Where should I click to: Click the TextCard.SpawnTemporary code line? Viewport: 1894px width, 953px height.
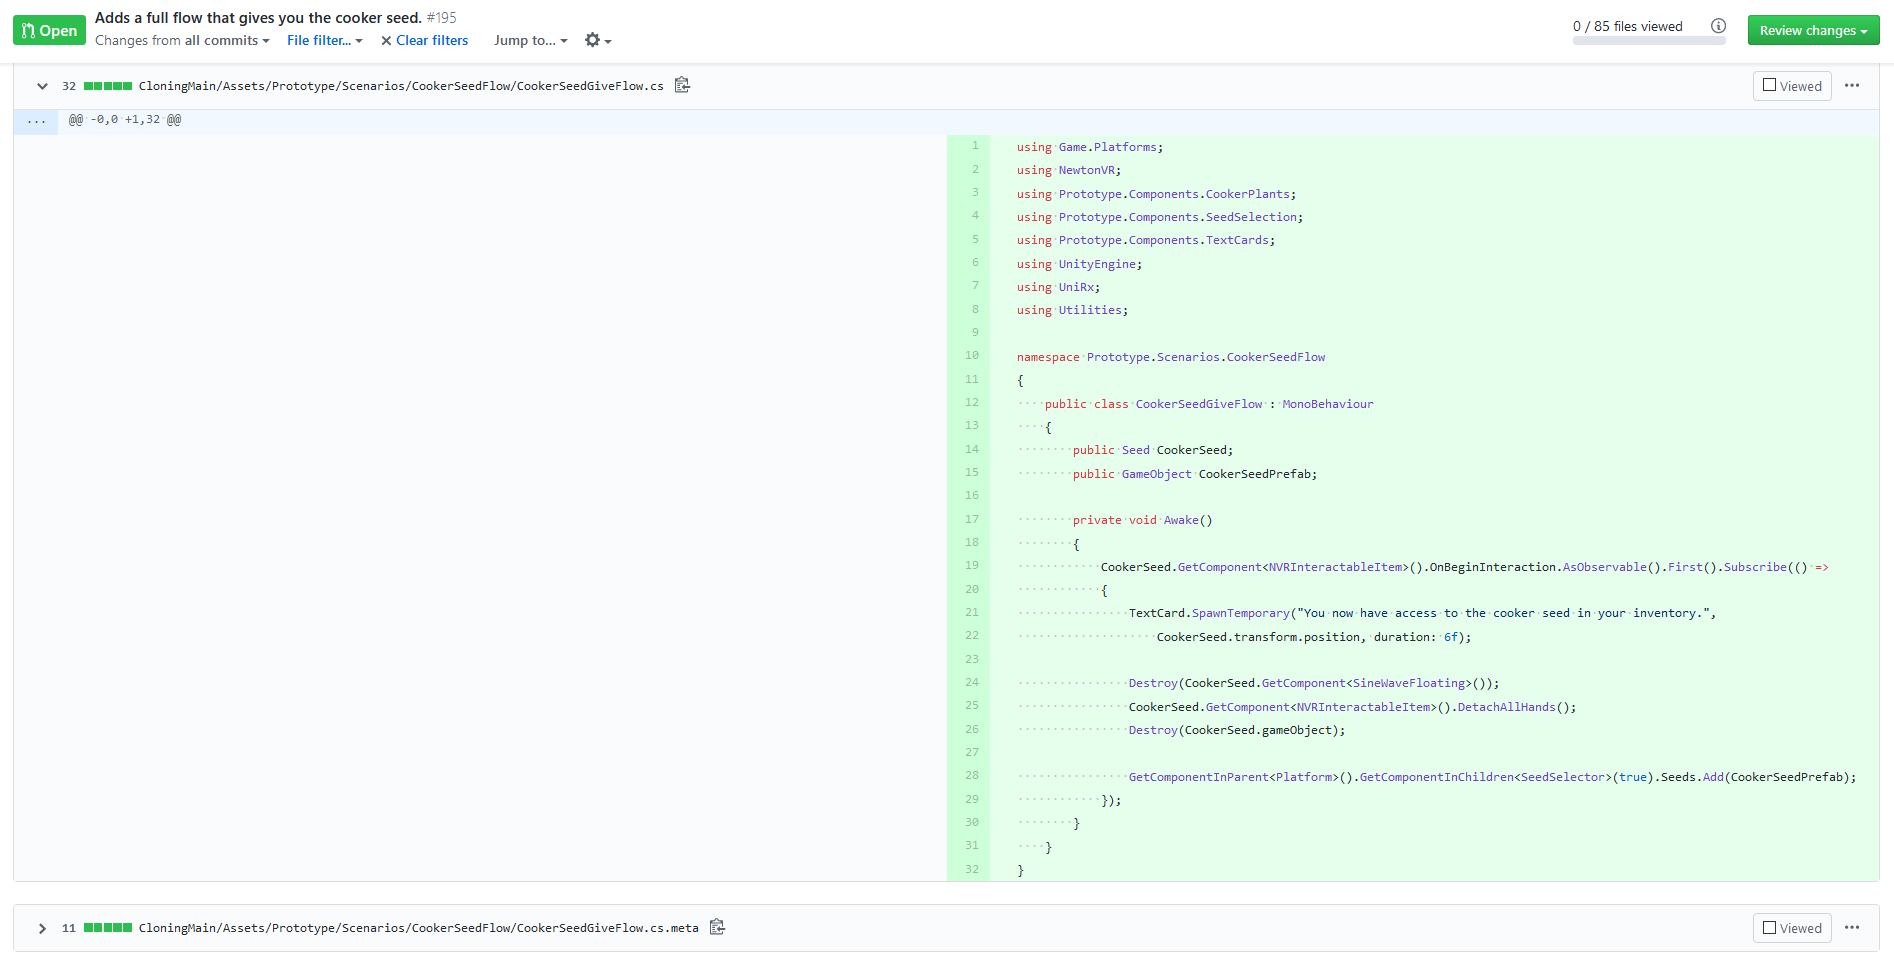coord(1422,613)
